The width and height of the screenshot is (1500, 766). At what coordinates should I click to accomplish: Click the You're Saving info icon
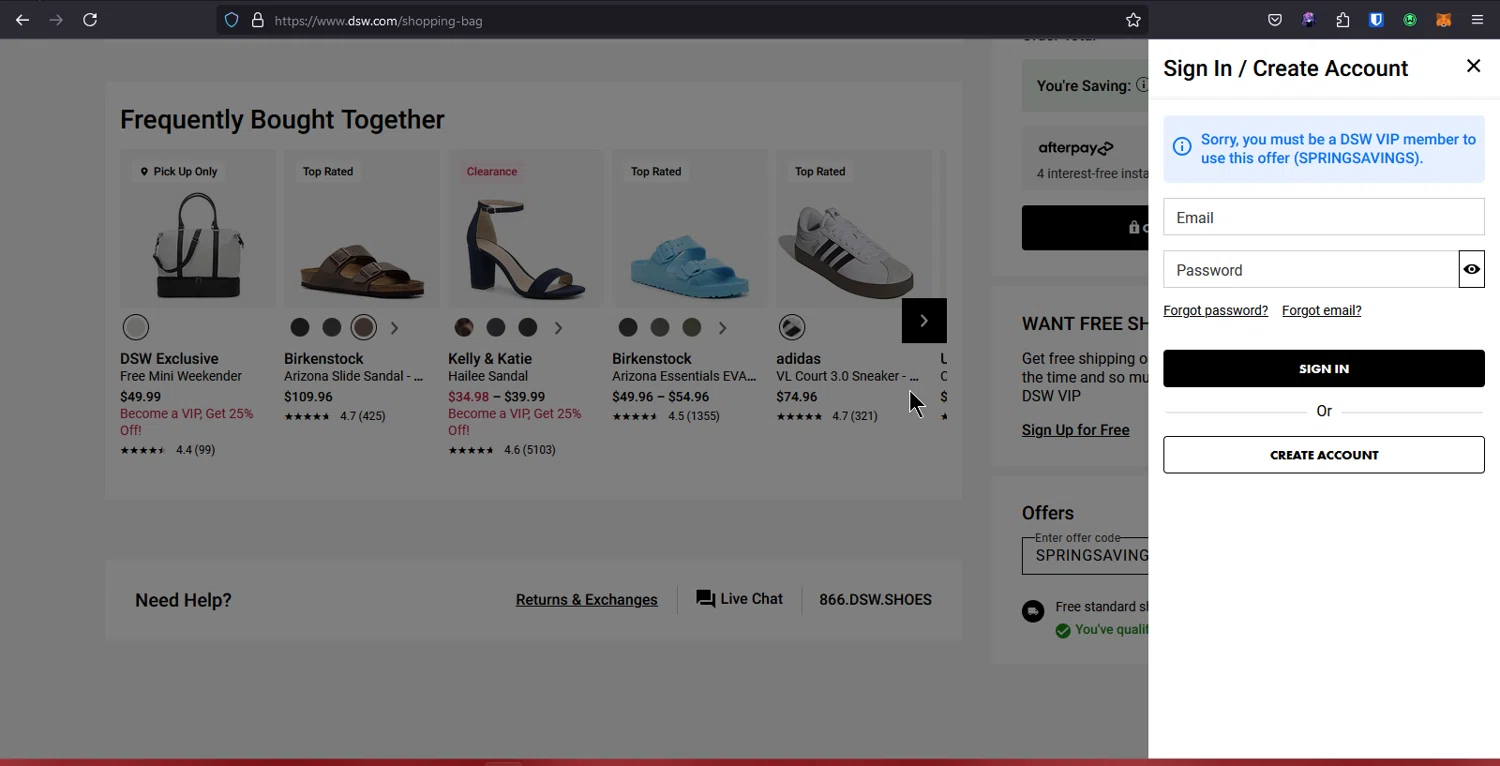click(1142, 85)
